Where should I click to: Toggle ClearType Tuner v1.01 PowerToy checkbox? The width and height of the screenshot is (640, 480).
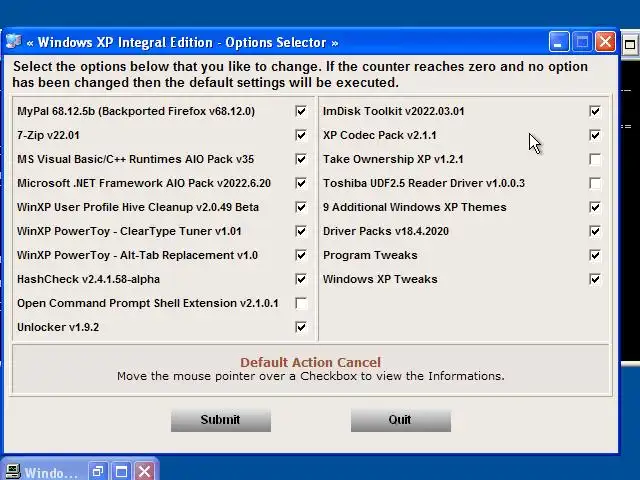point(301,231)
